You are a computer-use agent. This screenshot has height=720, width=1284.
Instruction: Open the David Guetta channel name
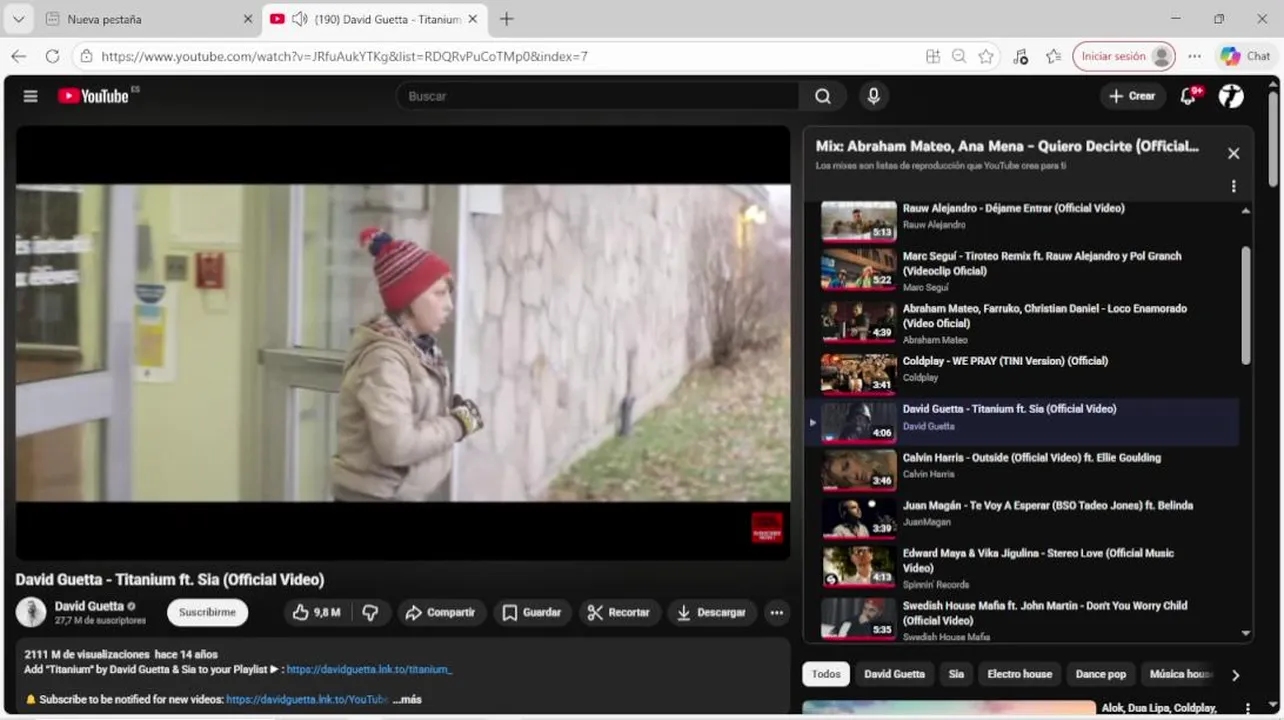point(89,606)
